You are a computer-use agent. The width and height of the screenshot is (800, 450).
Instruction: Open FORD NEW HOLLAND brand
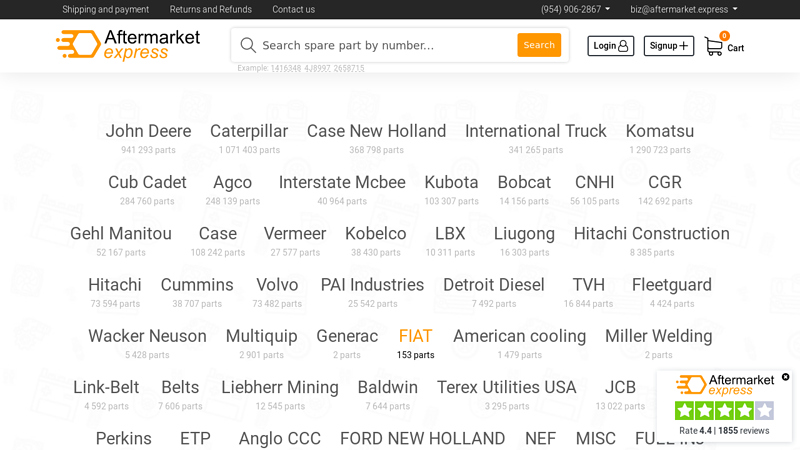[x=422, y=439]
